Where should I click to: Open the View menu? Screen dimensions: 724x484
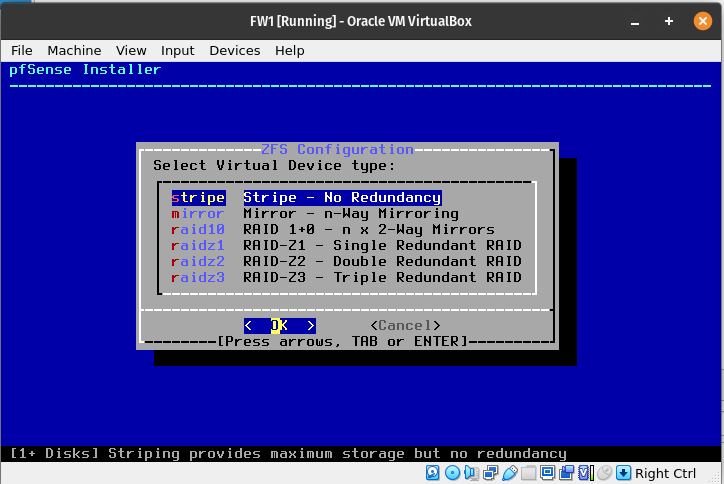point(131,50)
